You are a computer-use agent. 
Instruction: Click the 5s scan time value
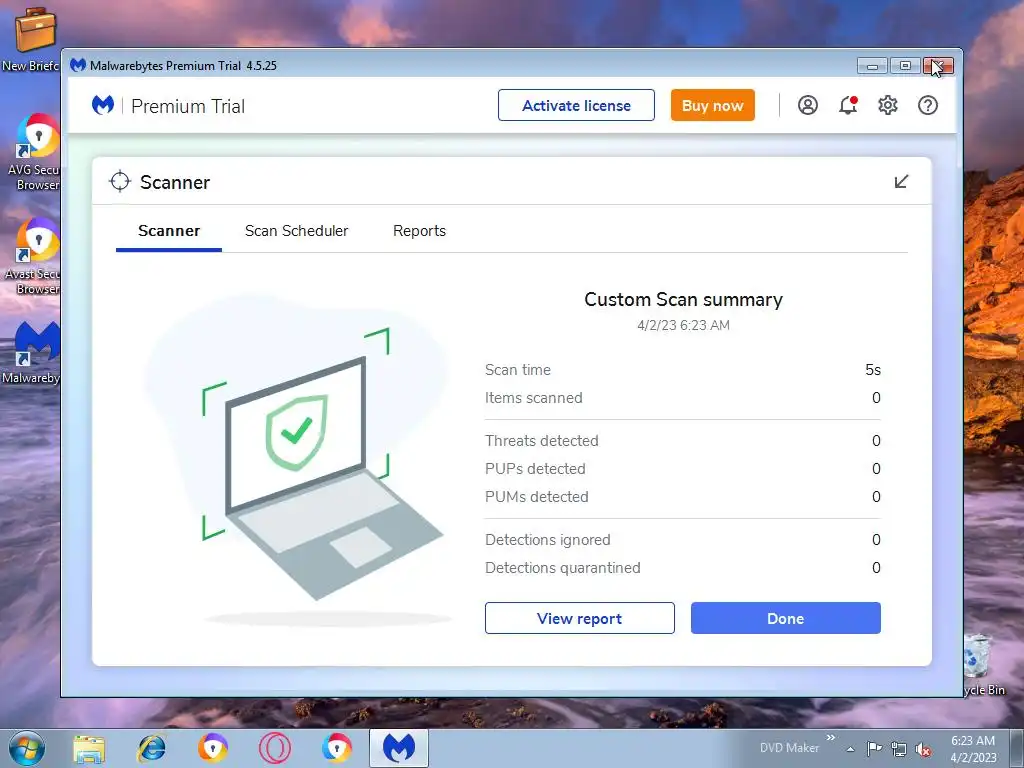click(873, 370)
